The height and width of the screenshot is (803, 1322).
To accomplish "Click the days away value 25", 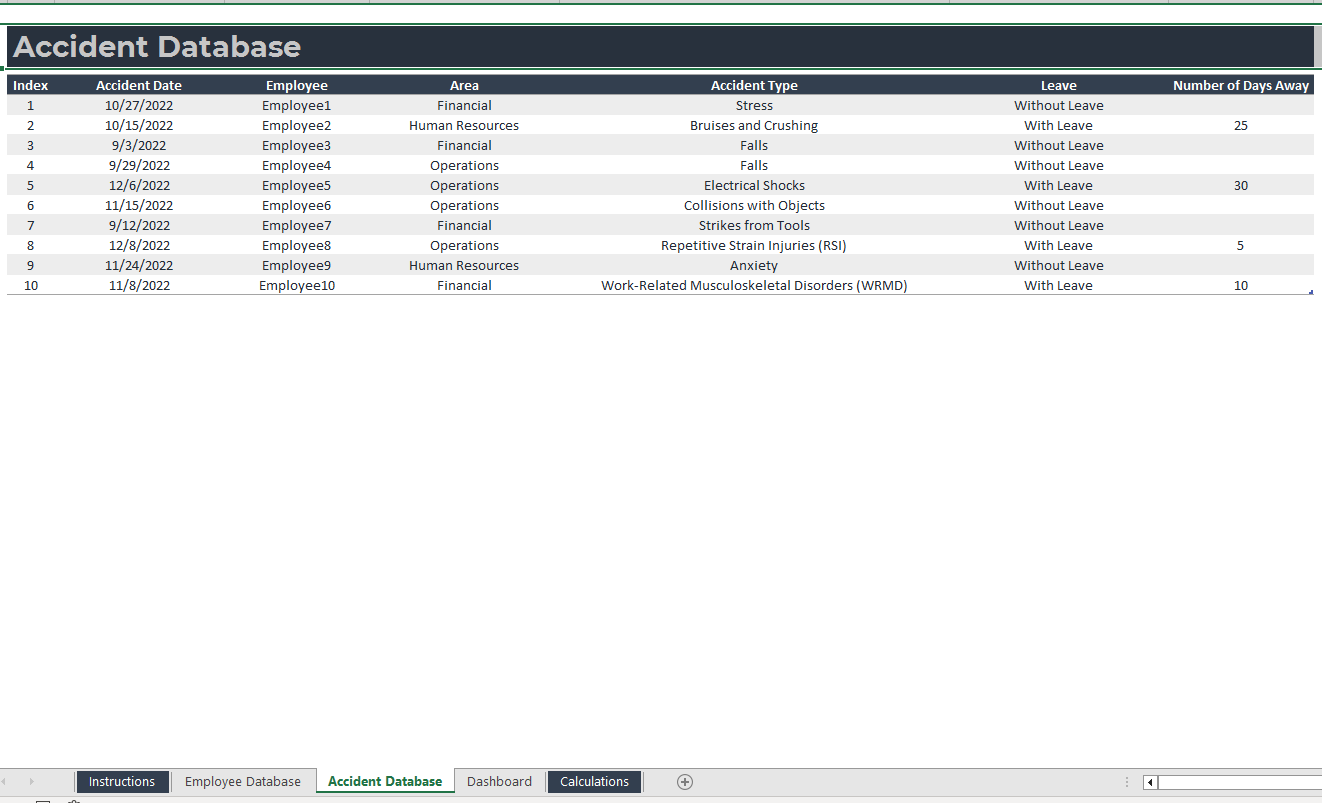I will (x=1240, y=126).
